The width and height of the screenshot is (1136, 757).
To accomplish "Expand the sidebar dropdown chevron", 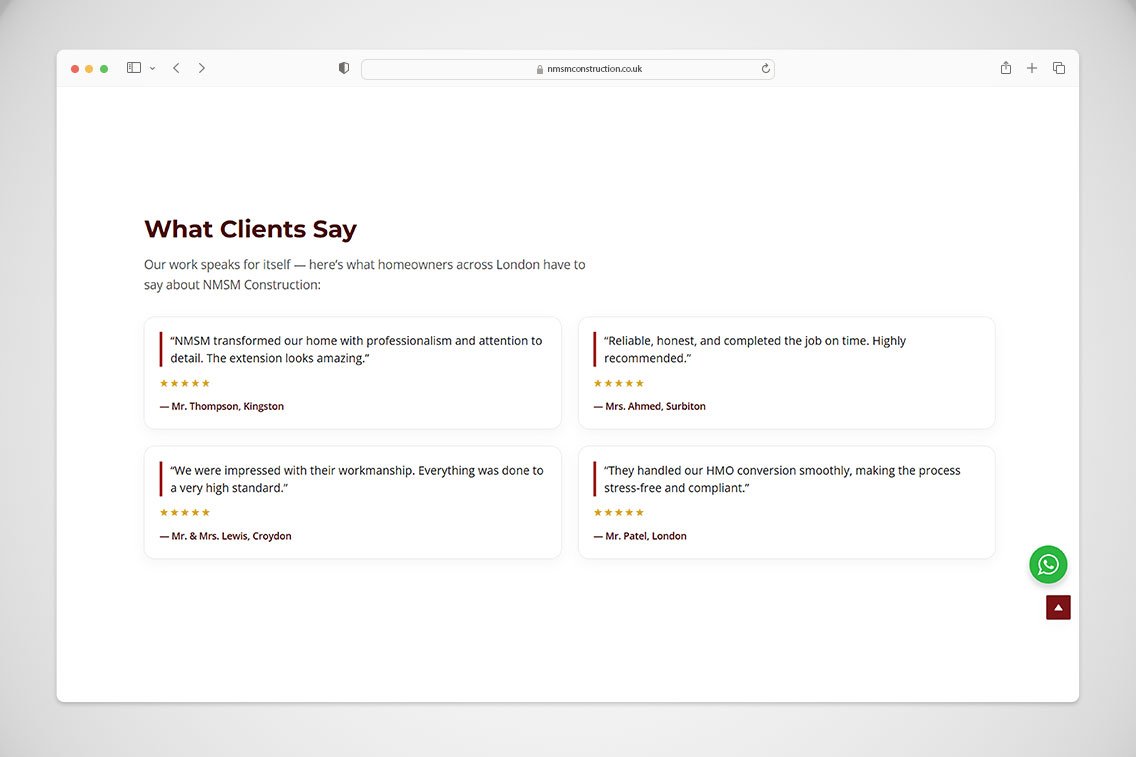I will (153, 69).
